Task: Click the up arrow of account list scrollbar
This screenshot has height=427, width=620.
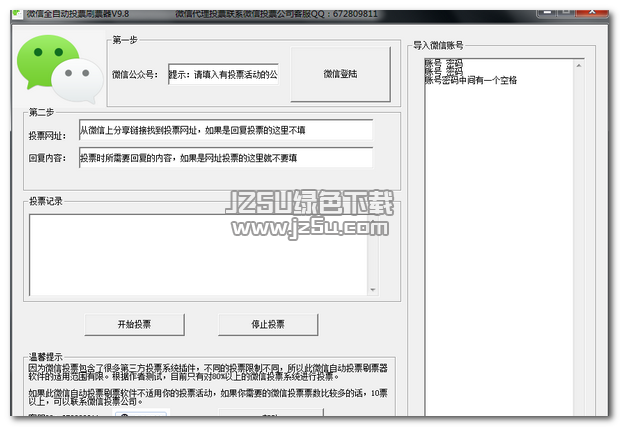Action: tap(578, 66)
